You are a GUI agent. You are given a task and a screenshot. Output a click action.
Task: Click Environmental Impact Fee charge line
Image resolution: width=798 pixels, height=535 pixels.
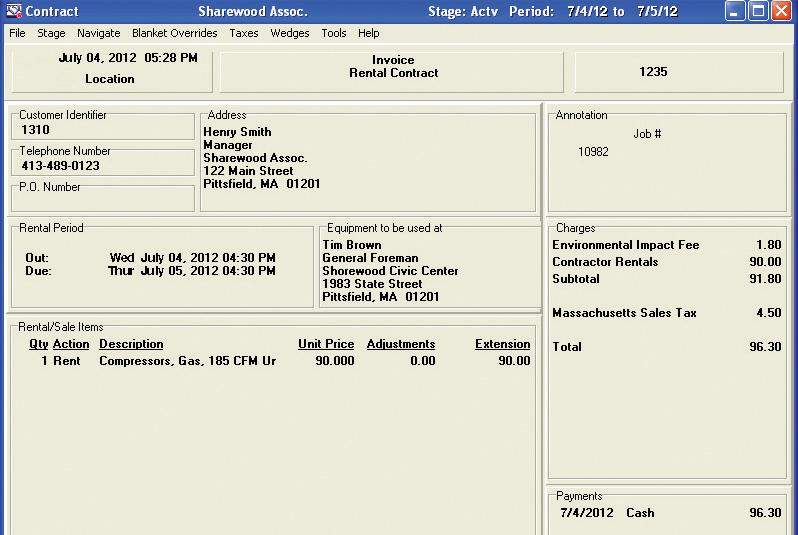pos(667,245)
